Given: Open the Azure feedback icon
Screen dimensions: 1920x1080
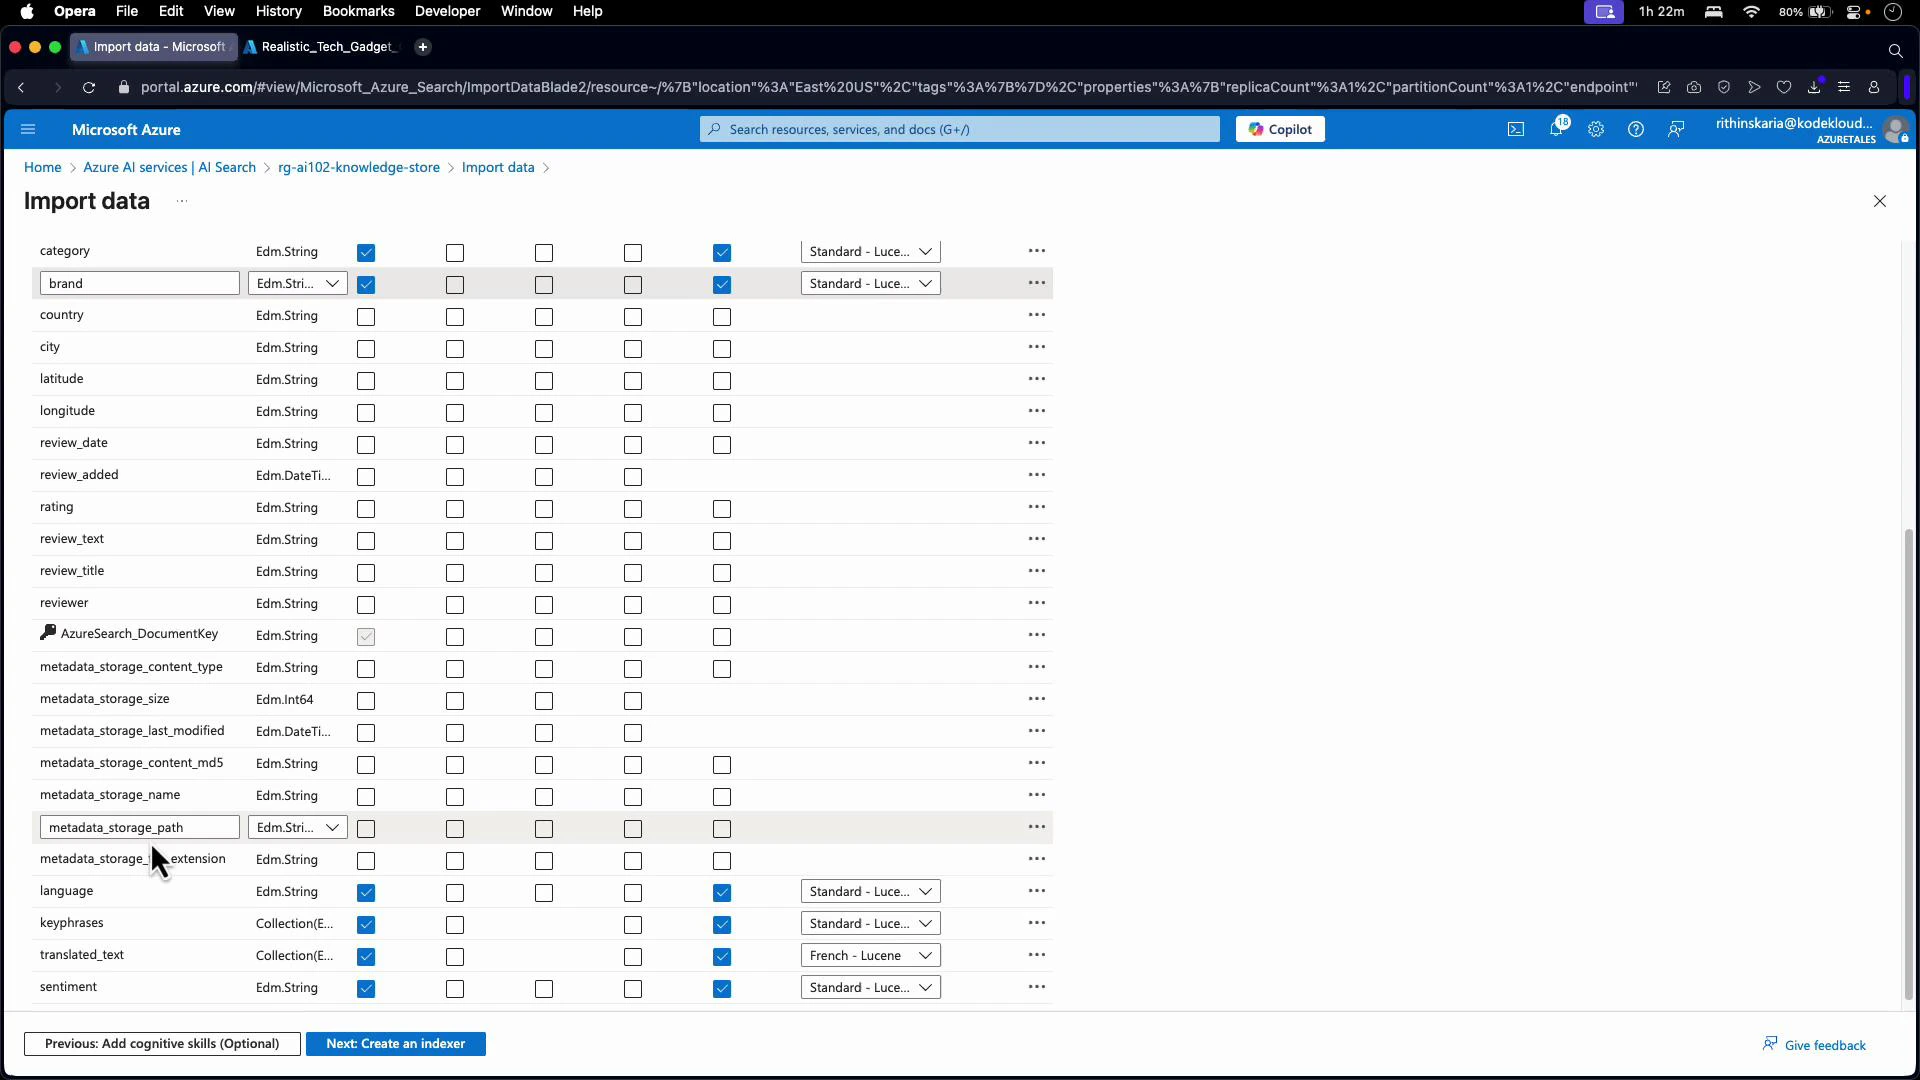Looking at the screenshot, I should (1676, 129).
